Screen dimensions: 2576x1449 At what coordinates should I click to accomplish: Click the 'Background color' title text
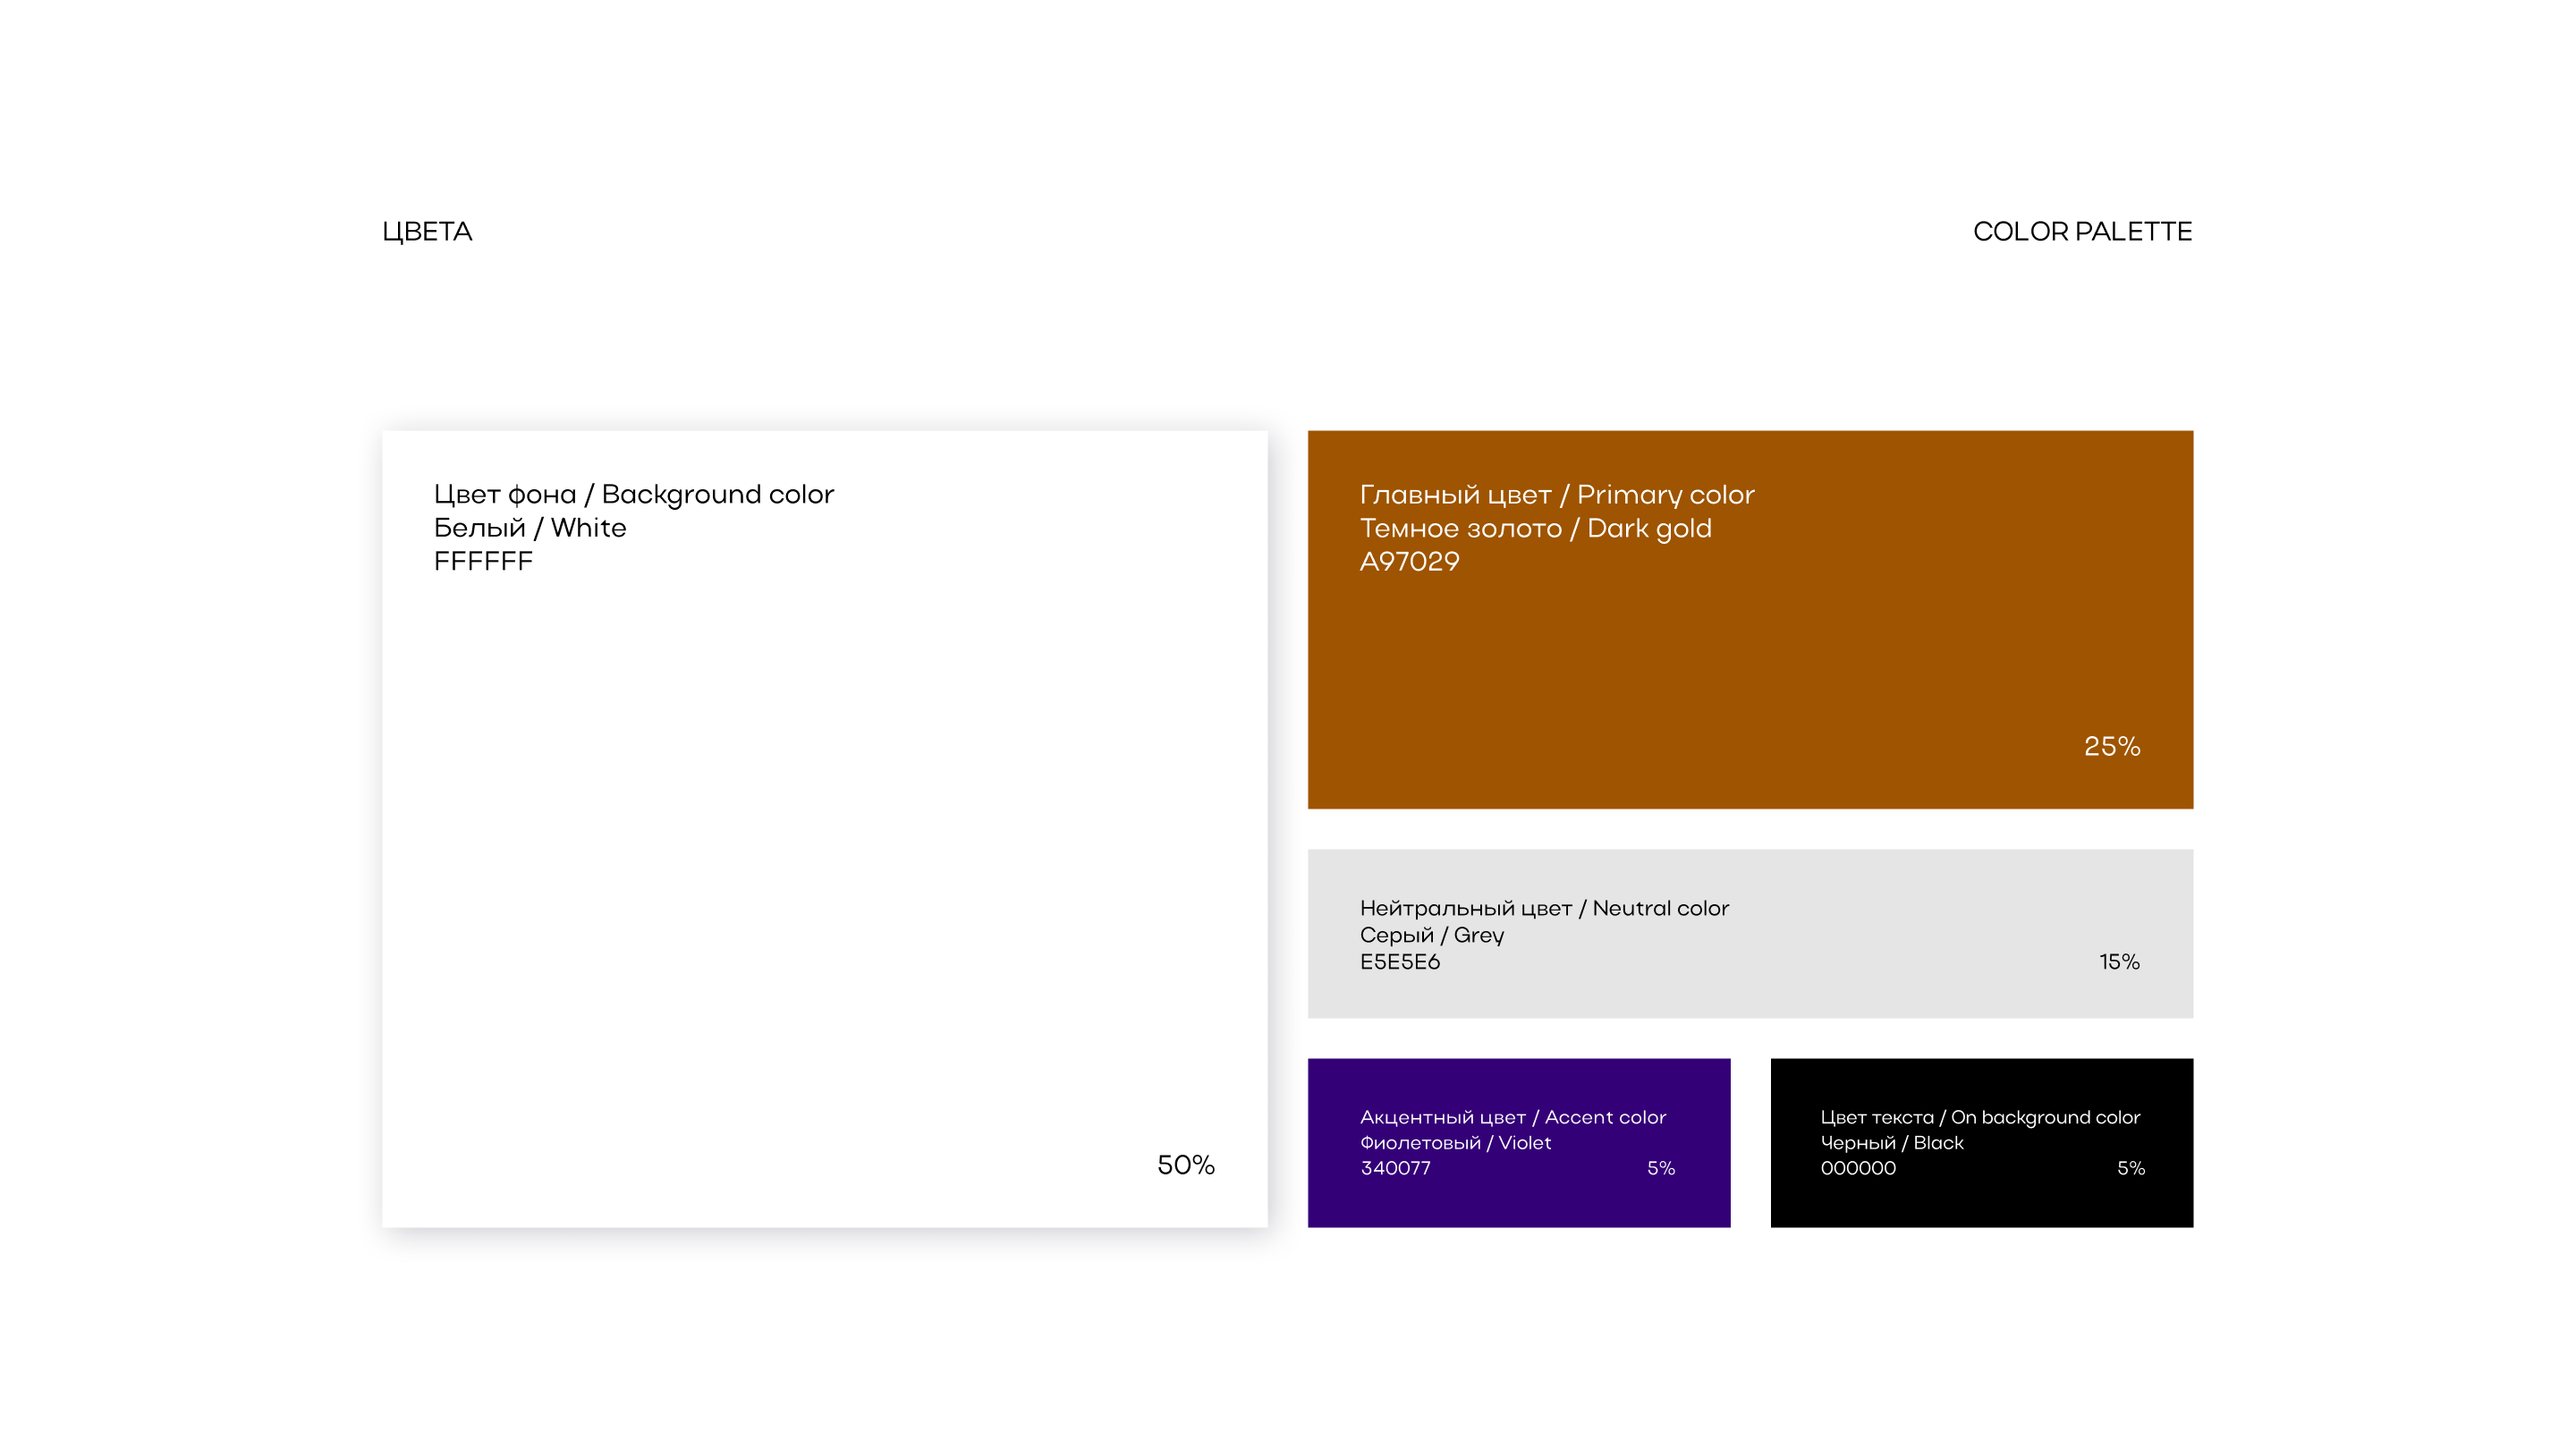pos(717,495)
